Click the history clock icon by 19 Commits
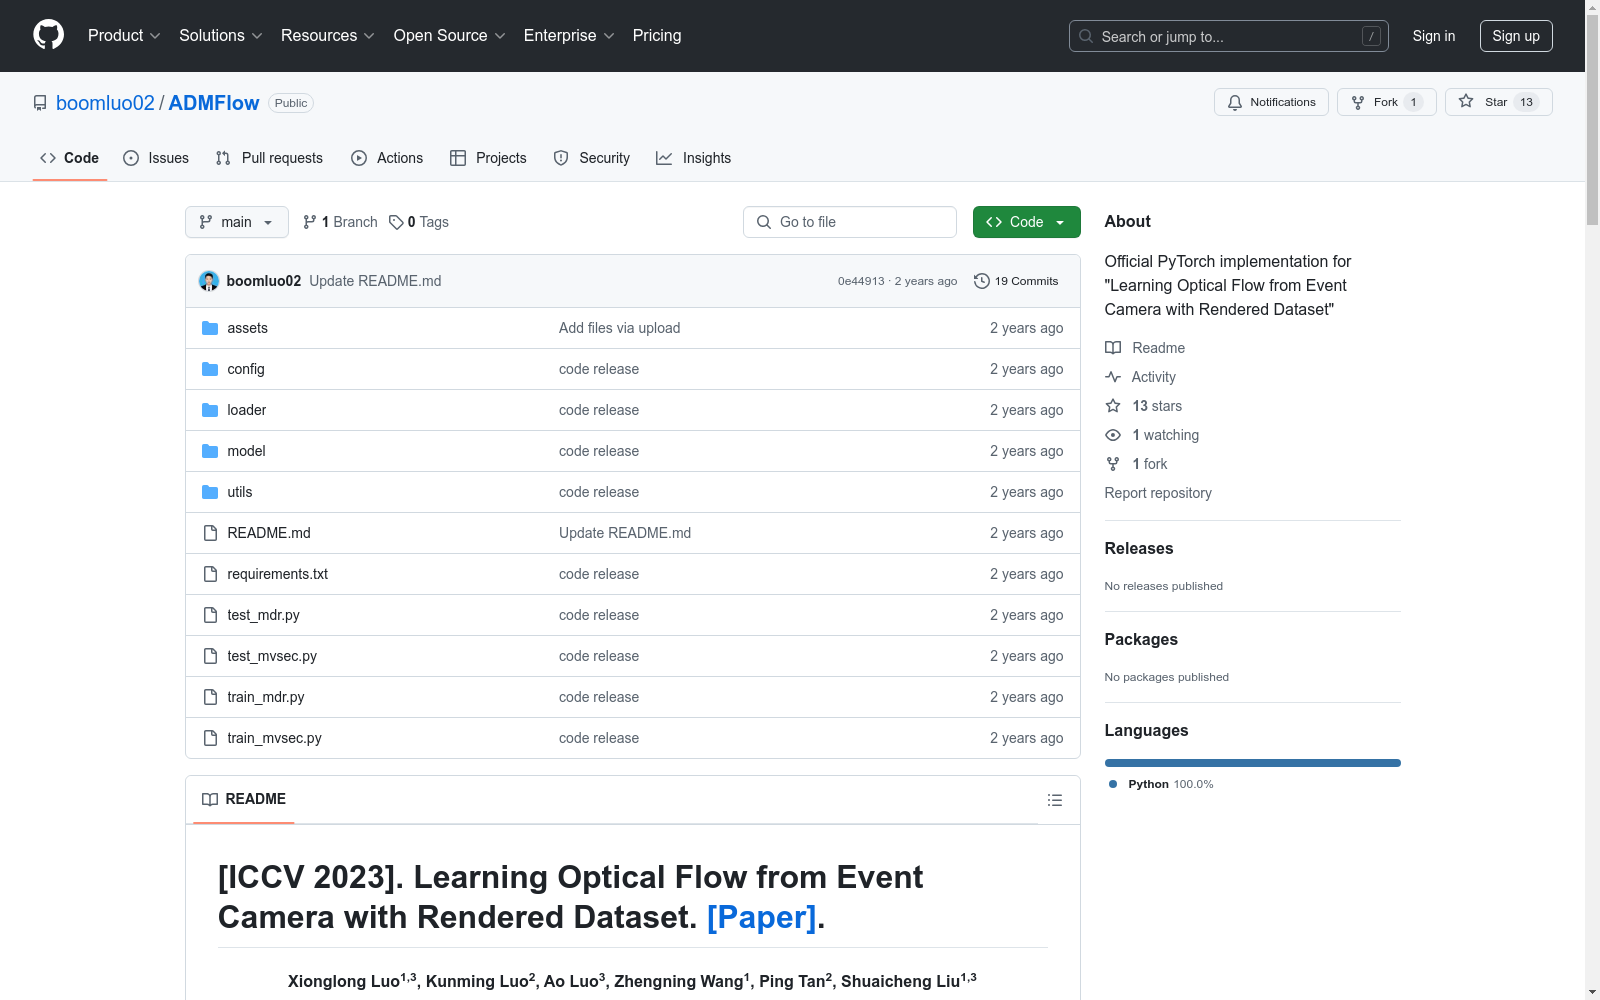Screen dimensions: 1600x1000 click(x=982, y=281)
